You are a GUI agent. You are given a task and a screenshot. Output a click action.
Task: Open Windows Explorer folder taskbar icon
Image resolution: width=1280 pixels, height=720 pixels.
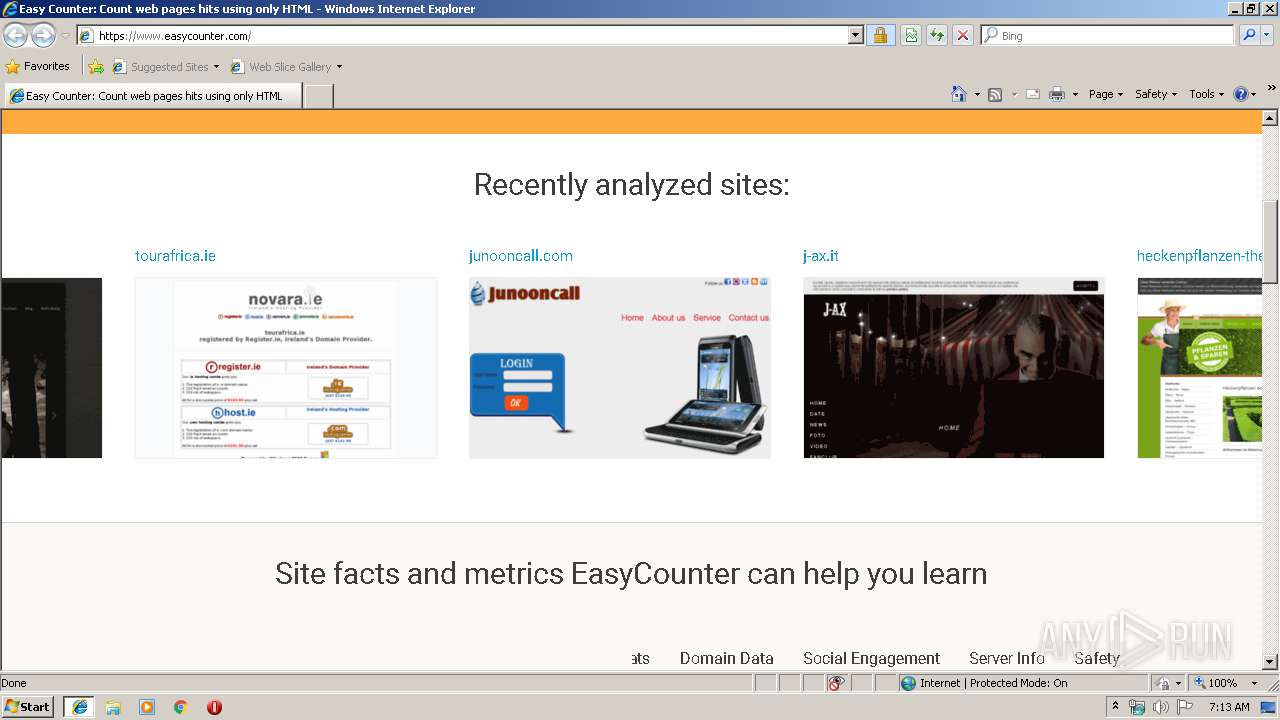(113, 707)
